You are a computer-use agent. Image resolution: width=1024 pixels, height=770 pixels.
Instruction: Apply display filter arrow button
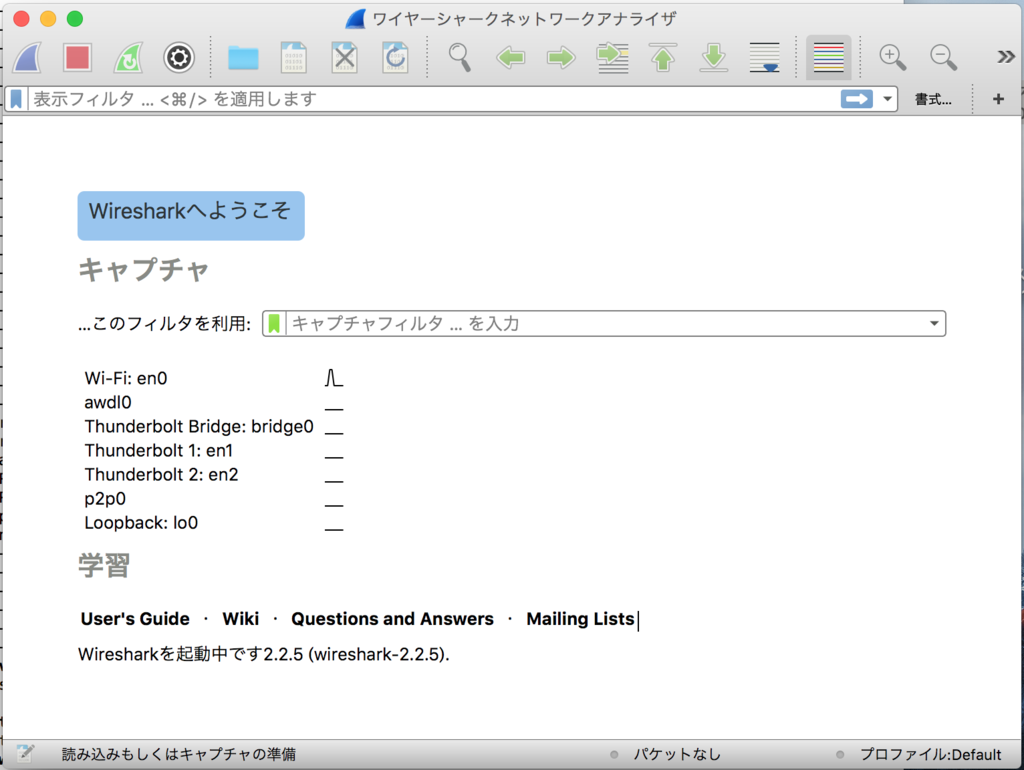click(856, 99)
